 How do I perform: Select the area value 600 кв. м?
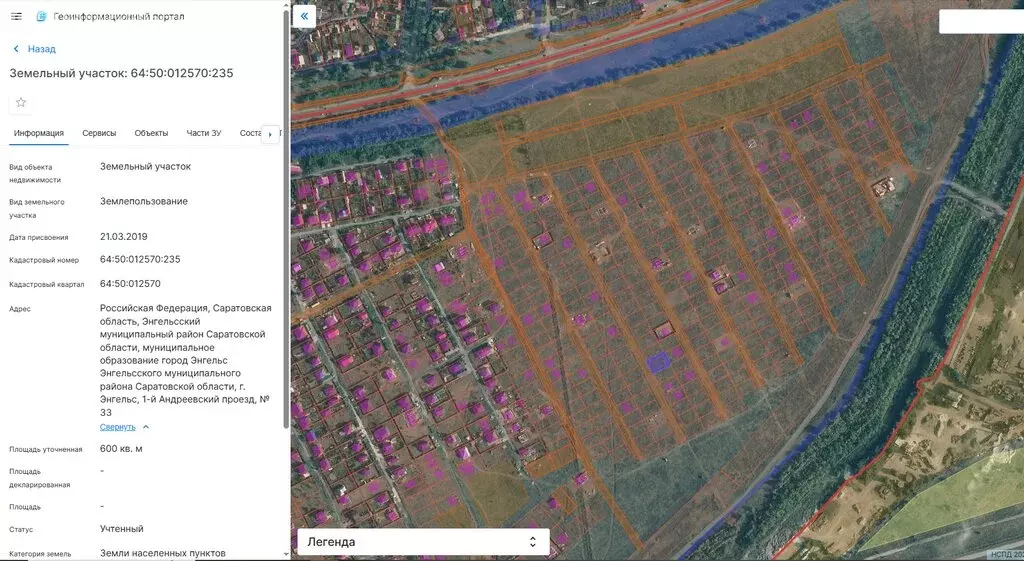coord(121,449)
